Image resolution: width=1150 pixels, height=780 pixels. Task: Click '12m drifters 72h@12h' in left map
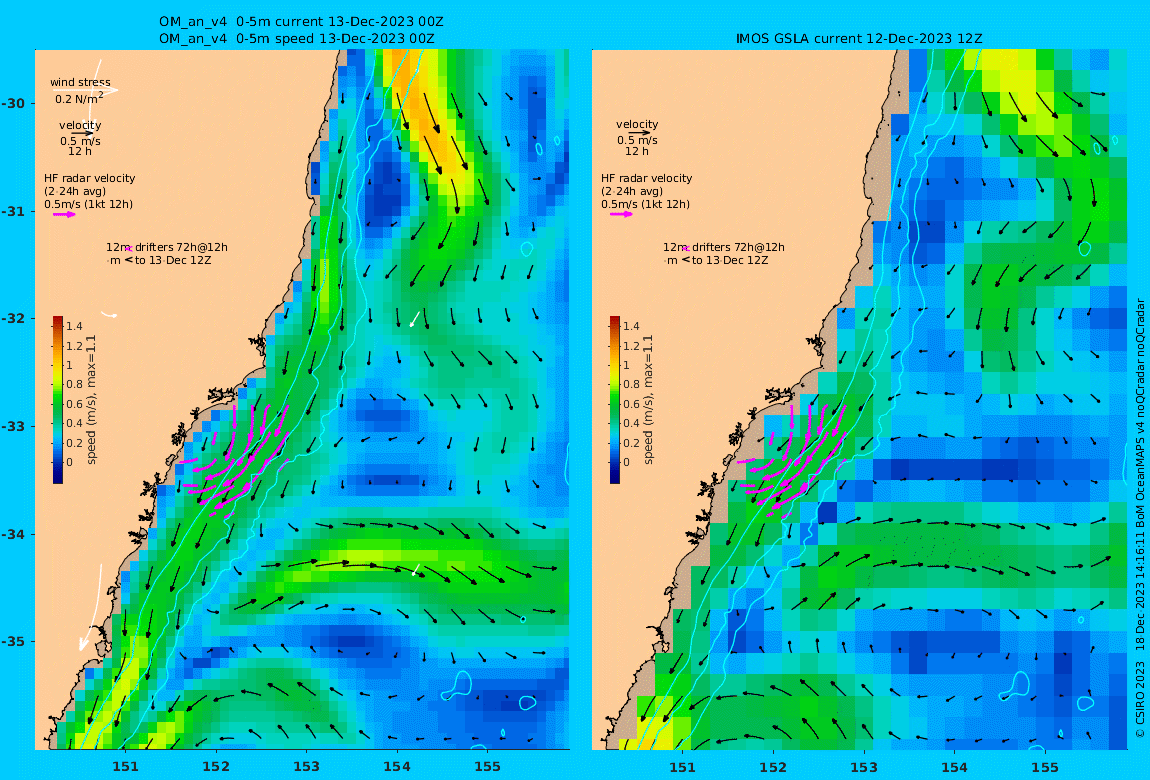coord(166,247)
